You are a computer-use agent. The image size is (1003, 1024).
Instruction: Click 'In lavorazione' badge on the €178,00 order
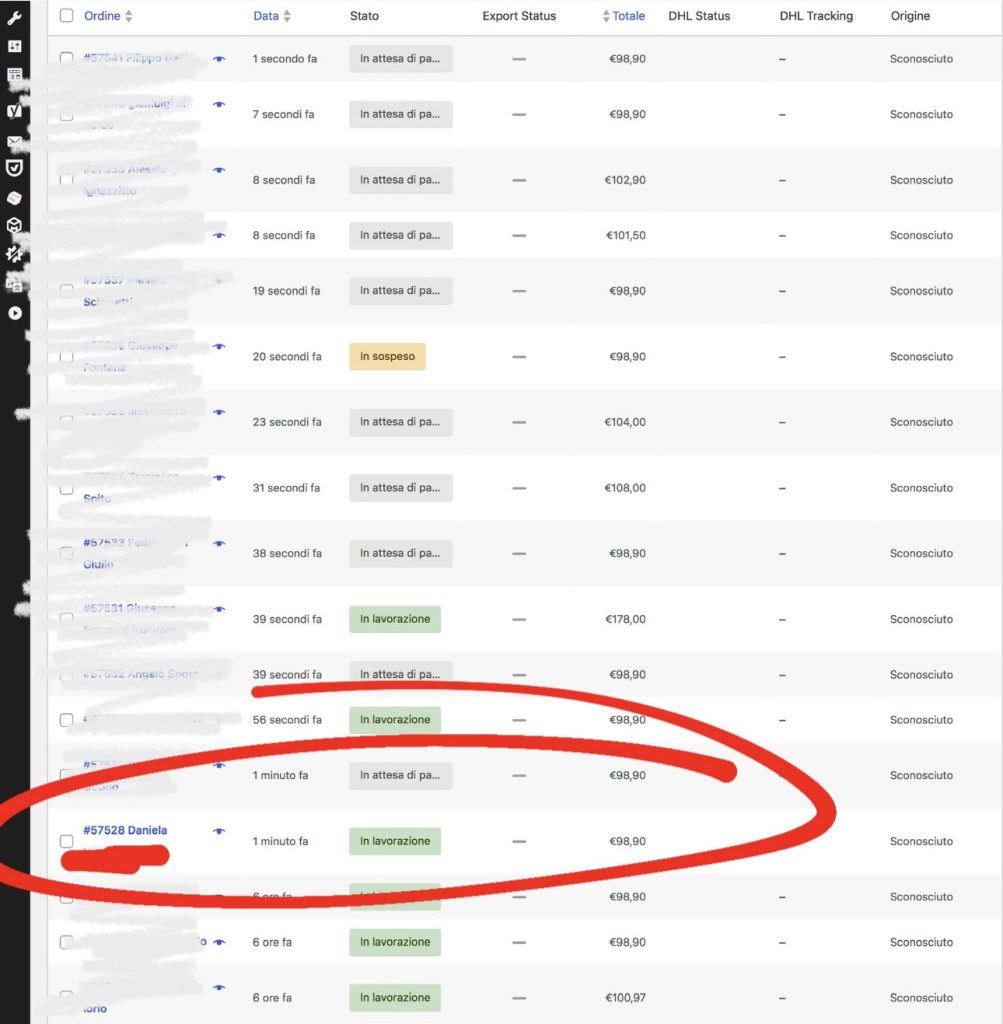tap(395, 619)
